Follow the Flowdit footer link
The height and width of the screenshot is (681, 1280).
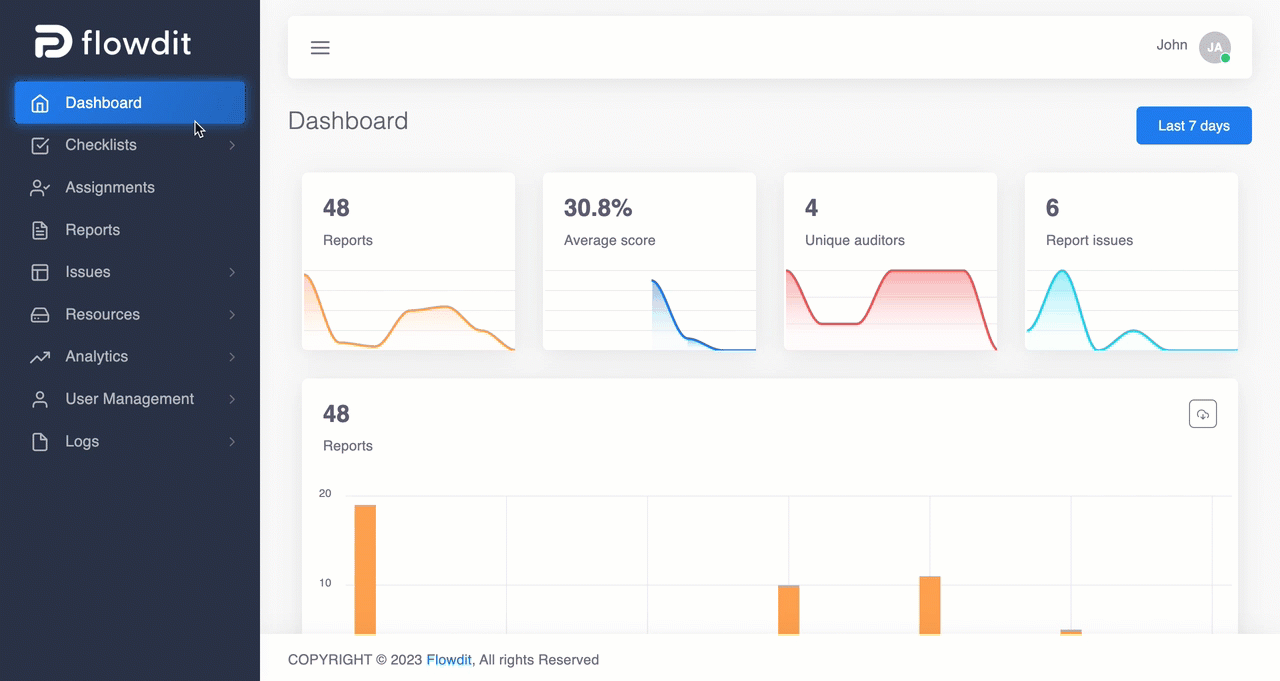tap(449, 660)
